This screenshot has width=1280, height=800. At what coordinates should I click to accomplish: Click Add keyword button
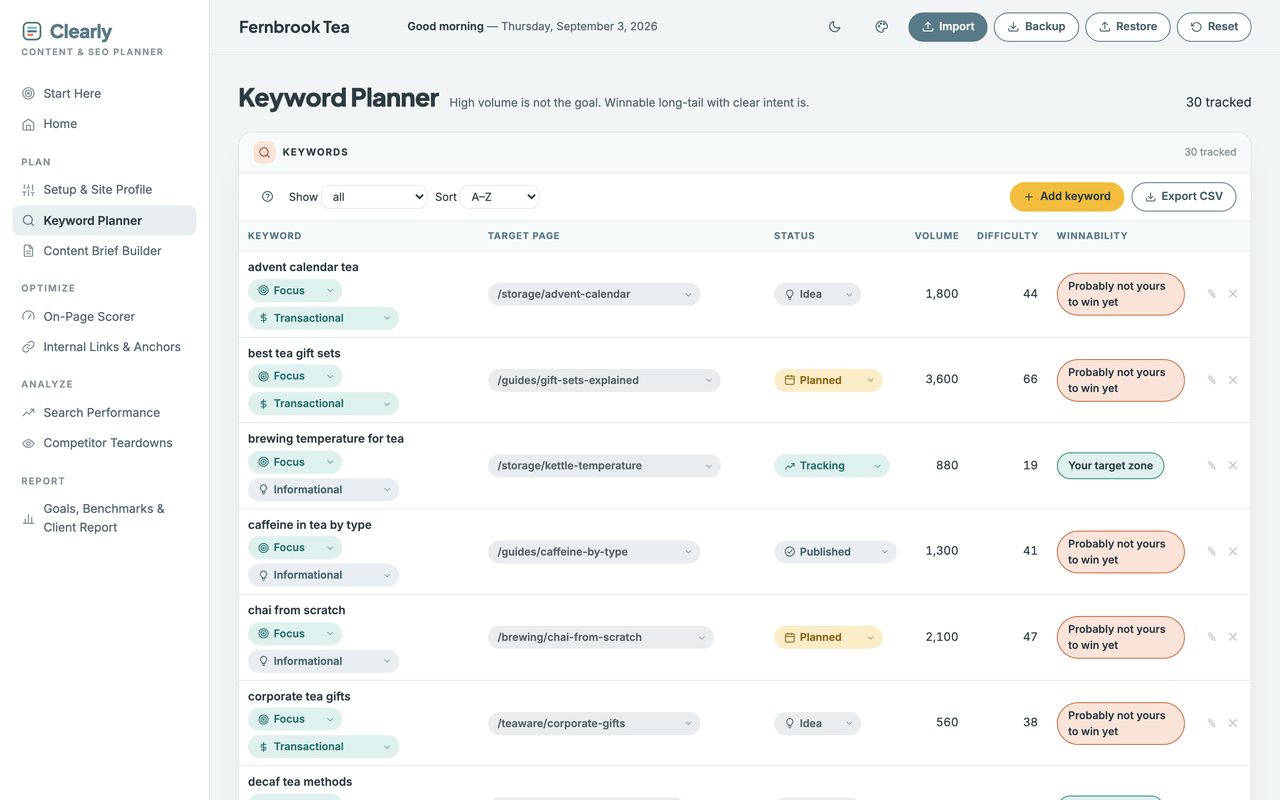click(x=1067, y=197)
